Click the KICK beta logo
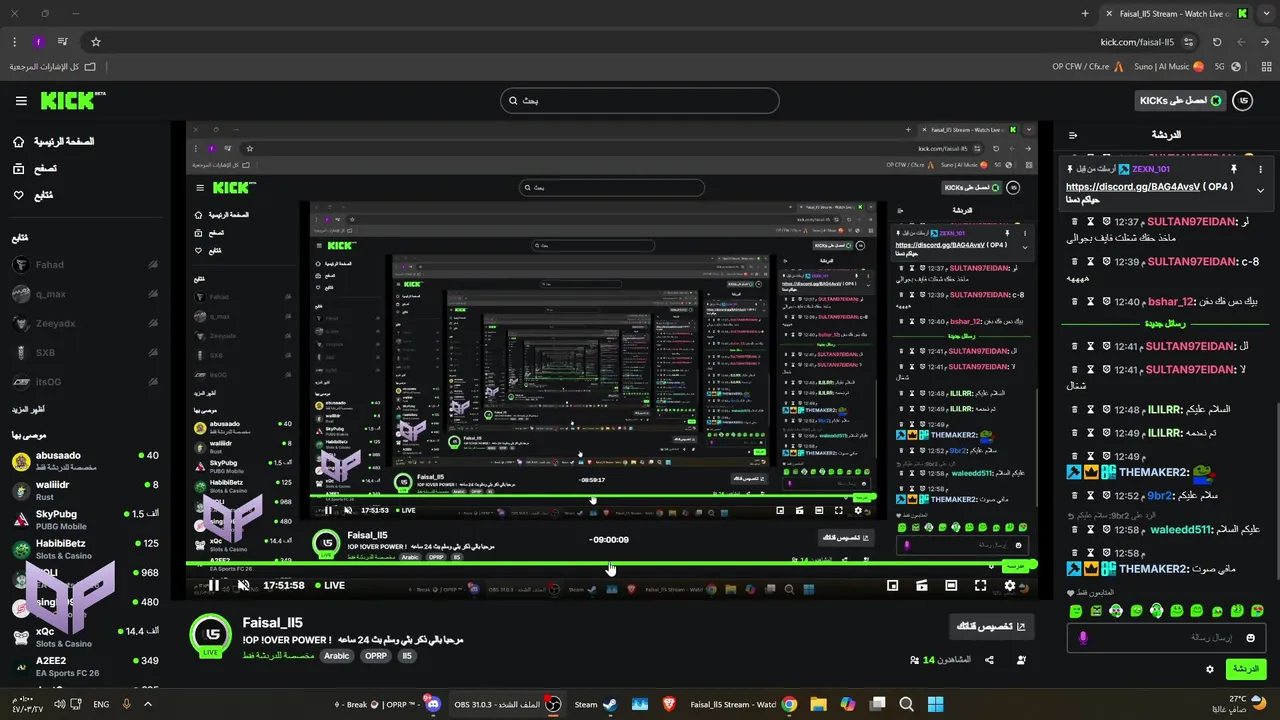Image resolution: width=1280 pixels, height=720 pixels. (x=73, y=100)
